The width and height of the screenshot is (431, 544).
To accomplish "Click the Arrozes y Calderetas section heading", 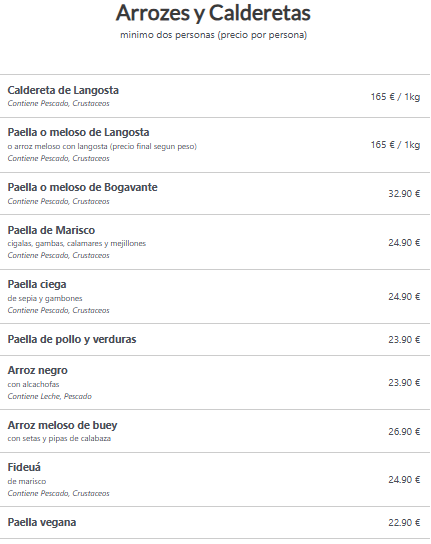I will (213, 13).
